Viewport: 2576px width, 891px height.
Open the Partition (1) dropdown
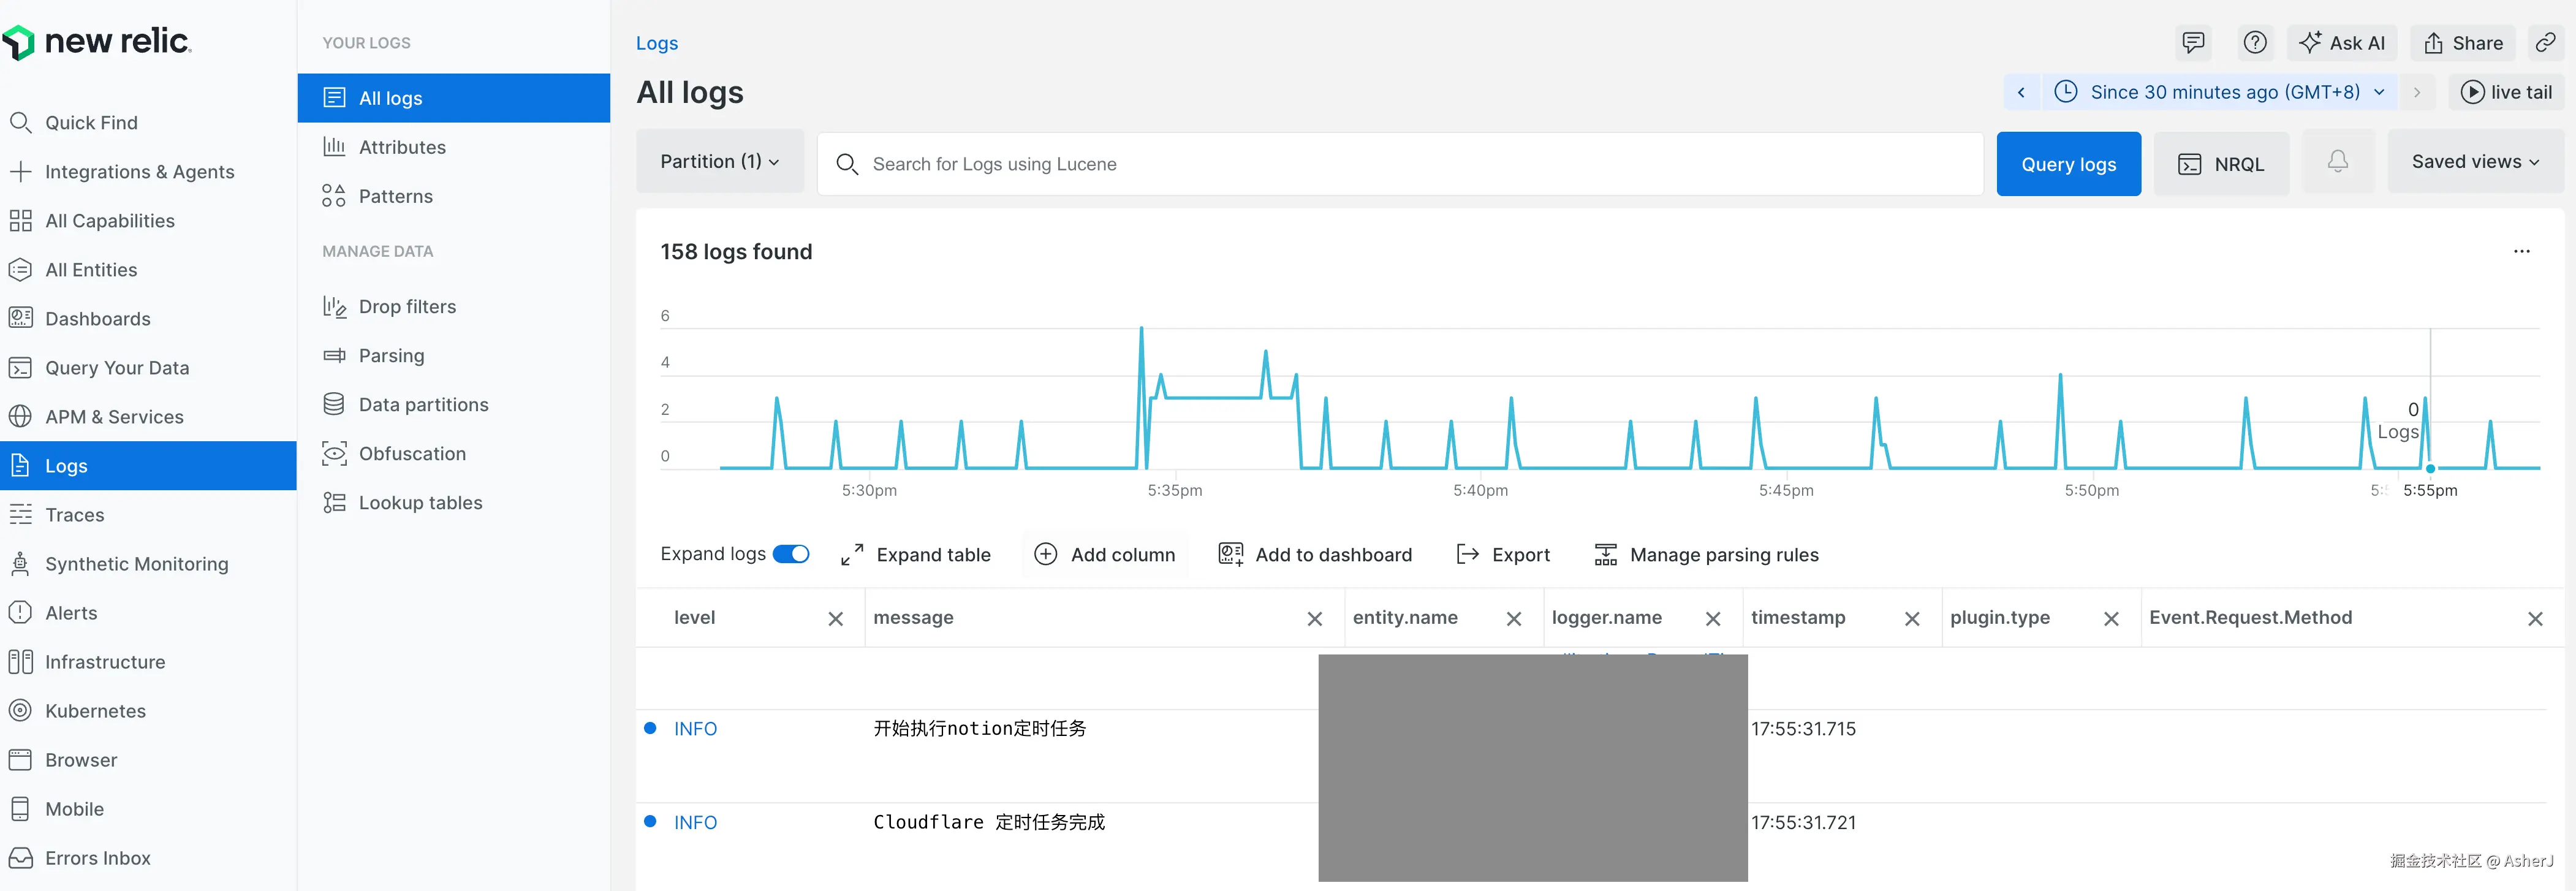point(719,162)
